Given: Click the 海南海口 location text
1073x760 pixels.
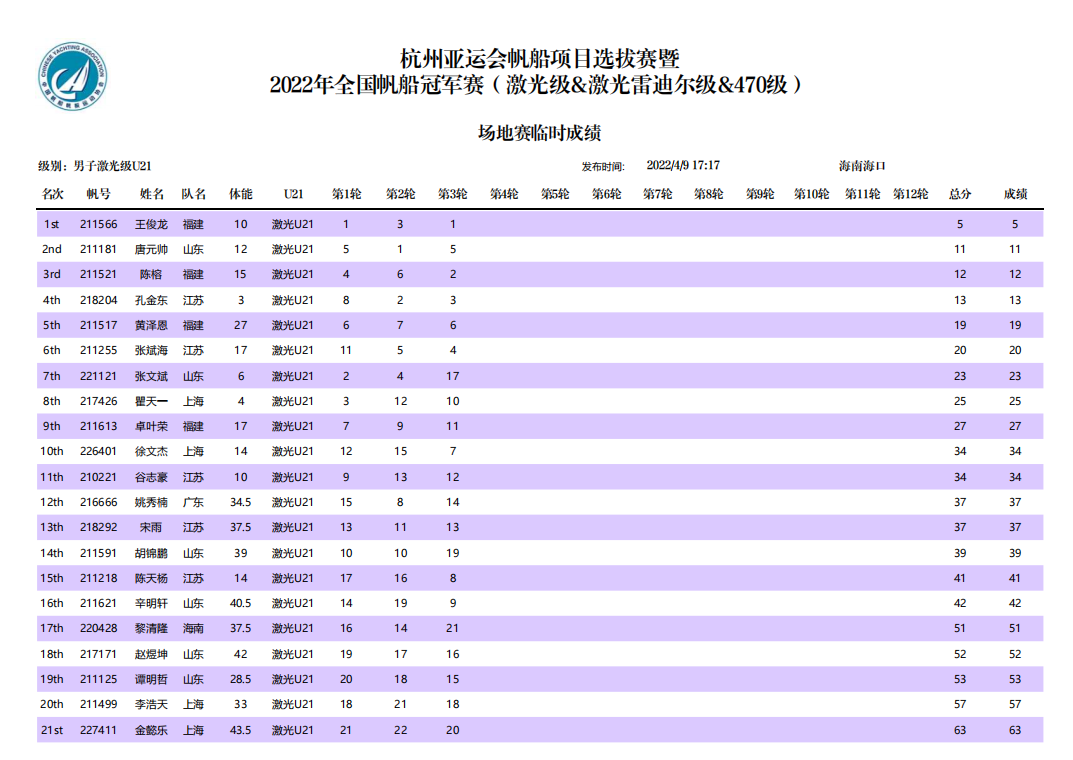Looking at the screenshot, I should pos(862,166).
